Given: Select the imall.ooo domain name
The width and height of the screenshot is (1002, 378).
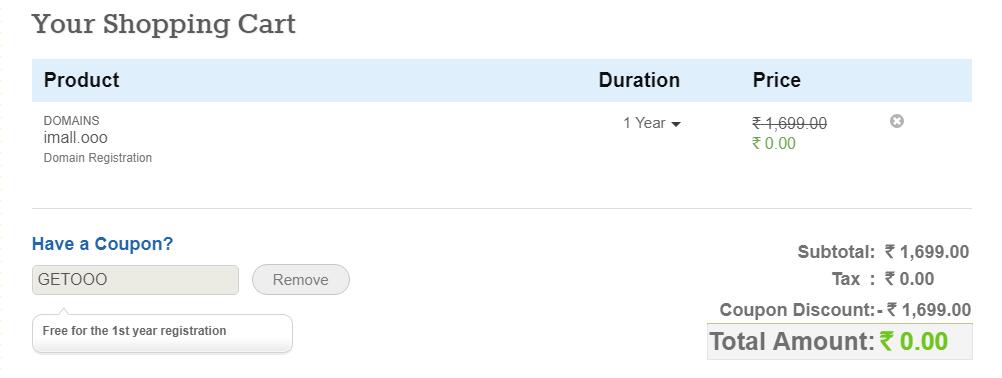Looking at the screenshot, I should click(75, 138).
